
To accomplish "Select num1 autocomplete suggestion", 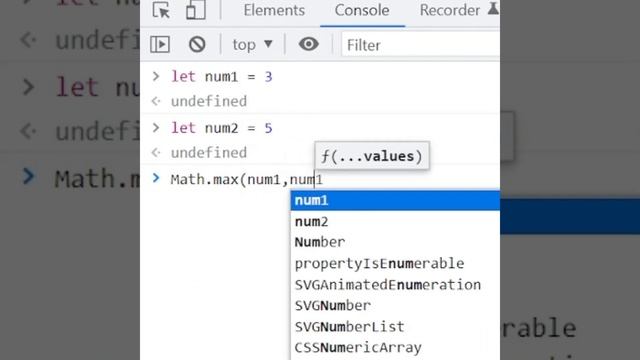I will pyautogui.click(x=395, y=200).
